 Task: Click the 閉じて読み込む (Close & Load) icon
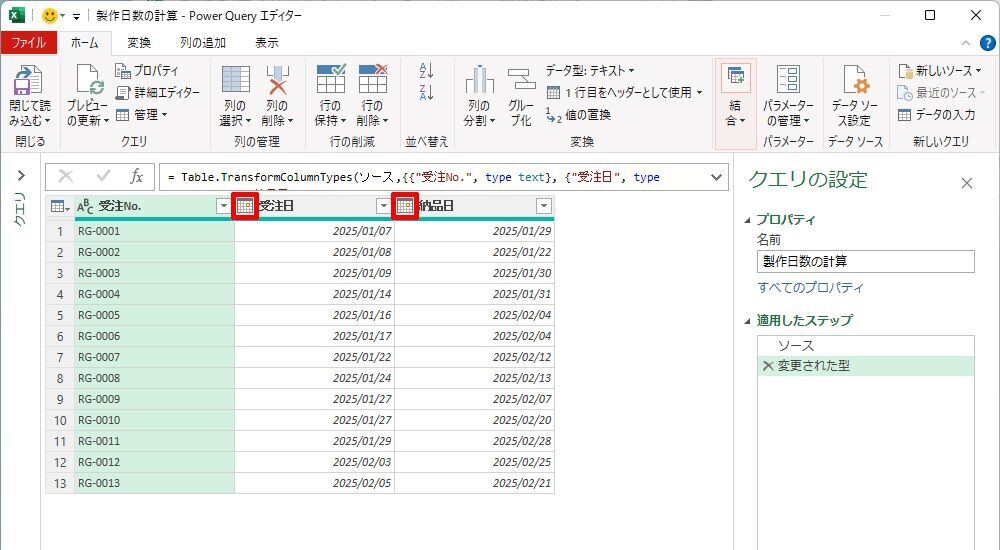(x=29, y=80)
